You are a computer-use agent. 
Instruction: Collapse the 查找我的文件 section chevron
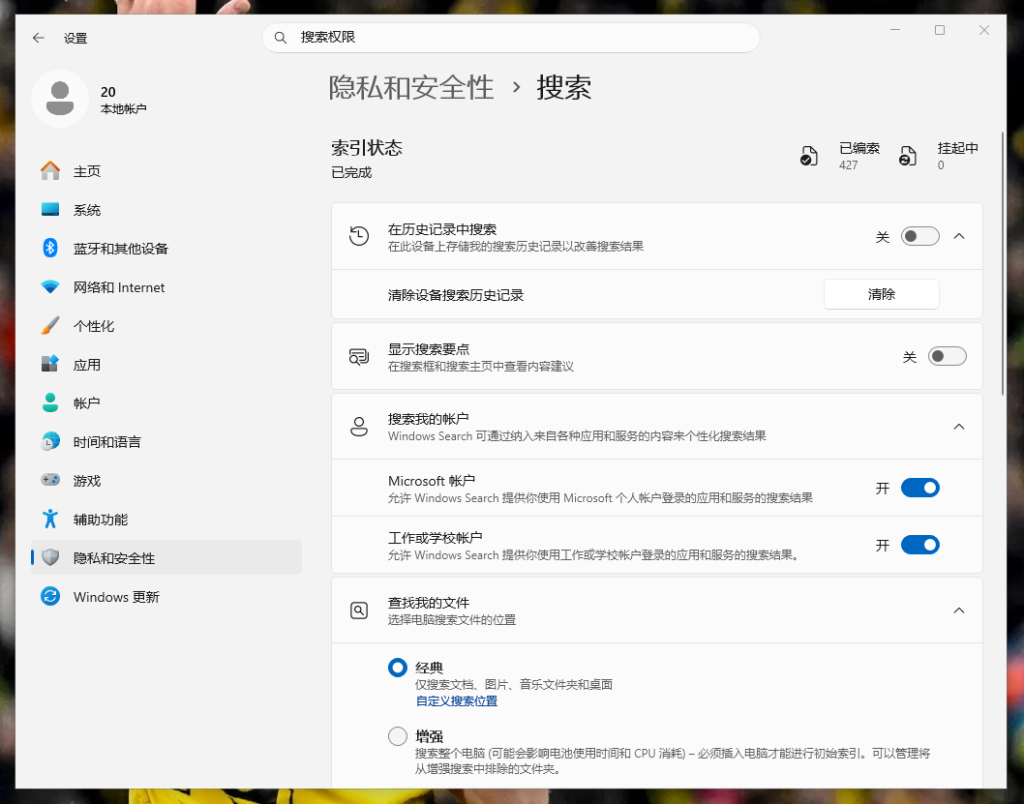(x=959, y=611)
